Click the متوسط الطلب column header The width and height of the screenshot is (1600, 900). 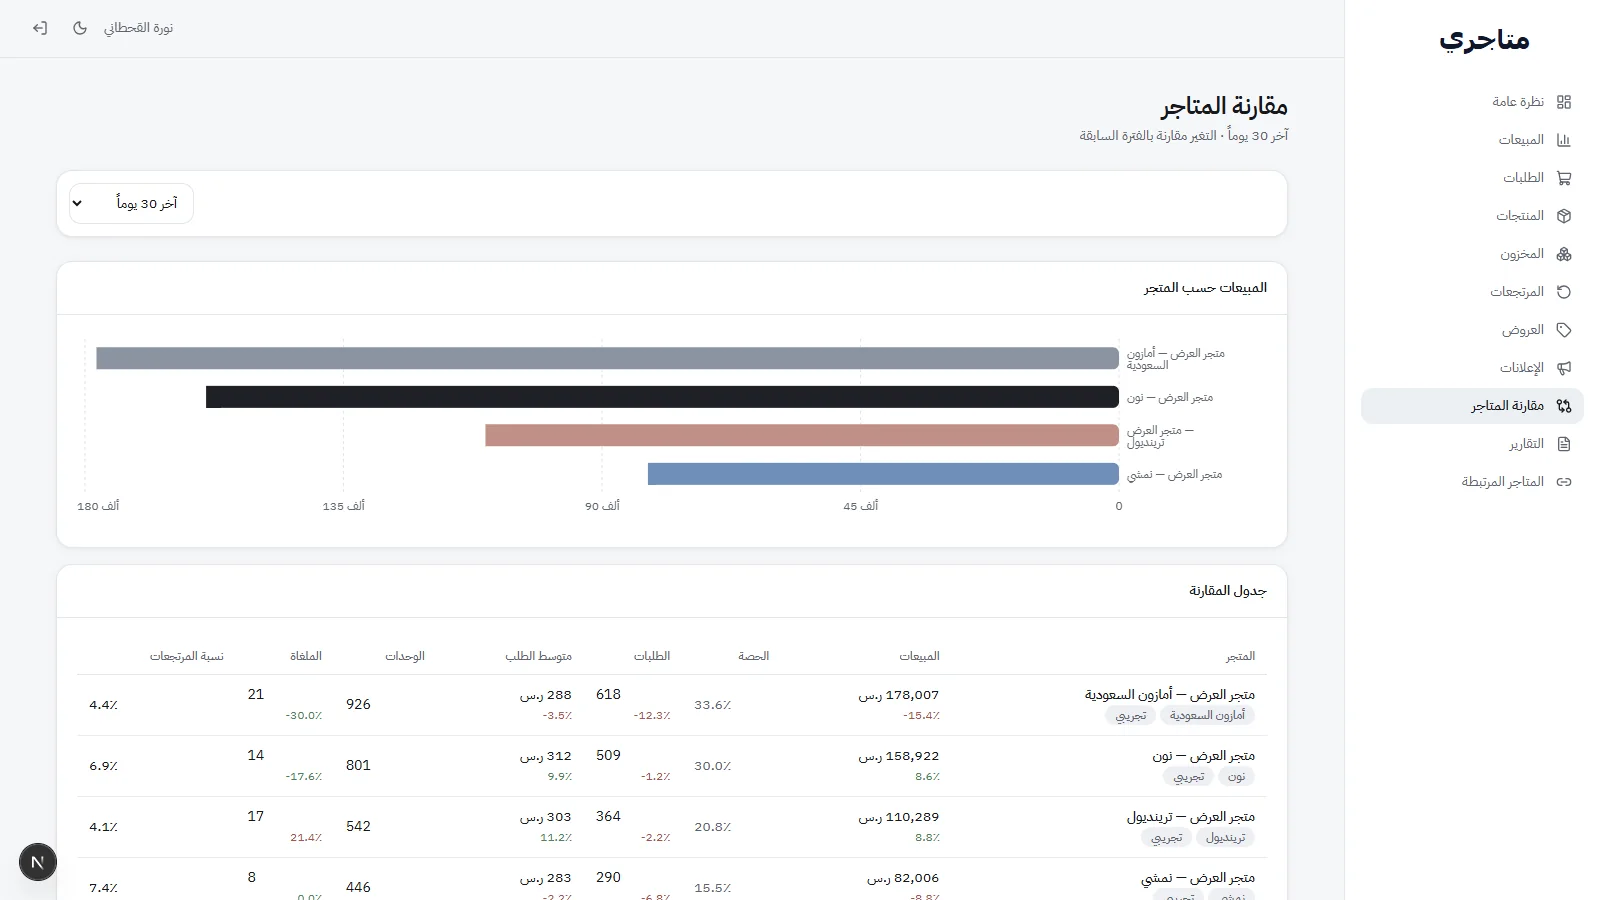click(538, 656)
